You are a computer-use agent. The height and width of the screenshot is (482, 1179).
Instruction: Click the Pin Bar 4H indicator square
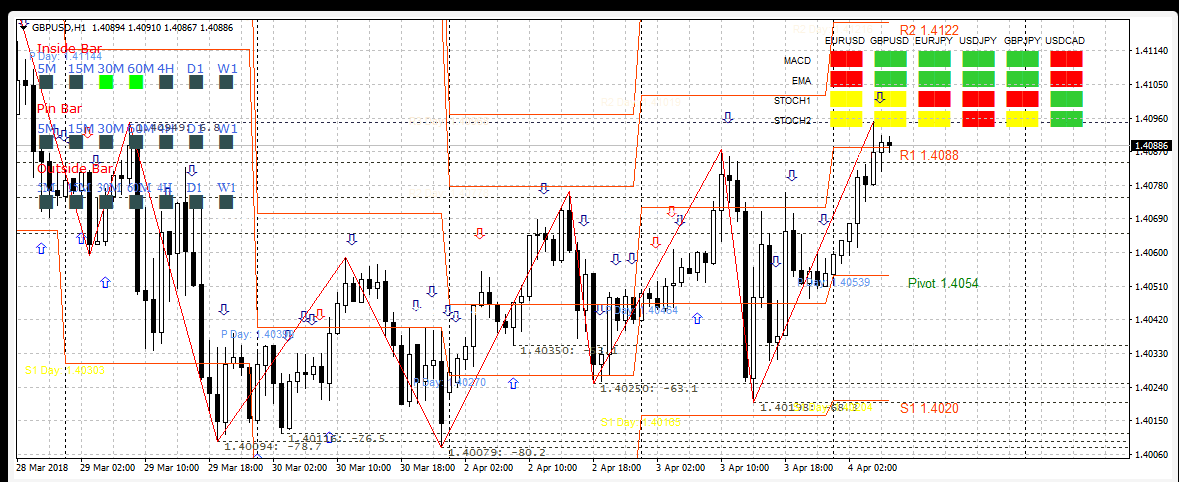(x=166, y=141)
